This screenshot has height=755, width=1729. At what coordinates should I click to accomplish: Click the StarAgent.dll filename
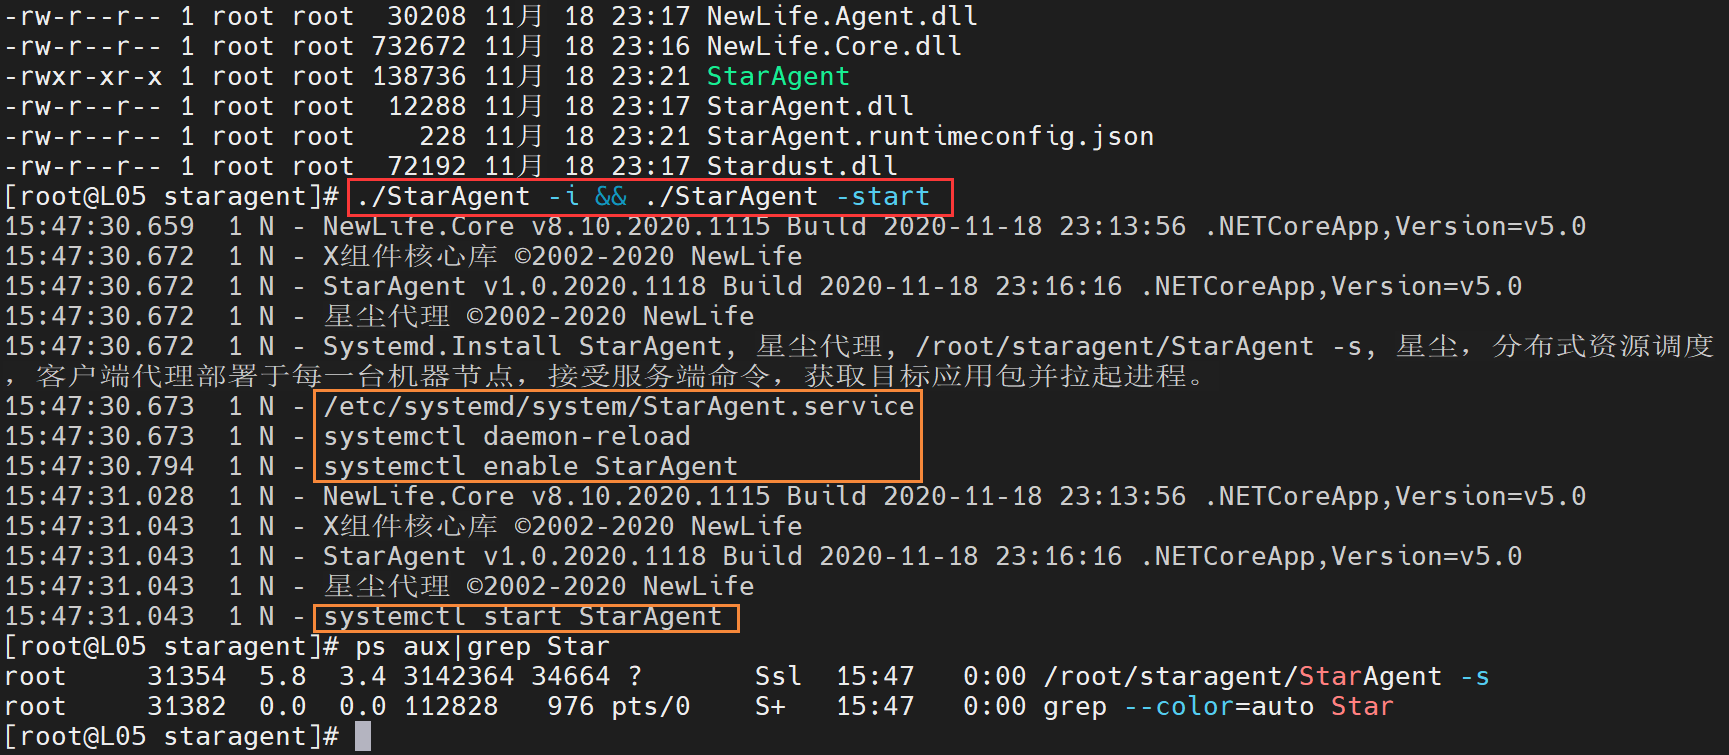(810, 106)
